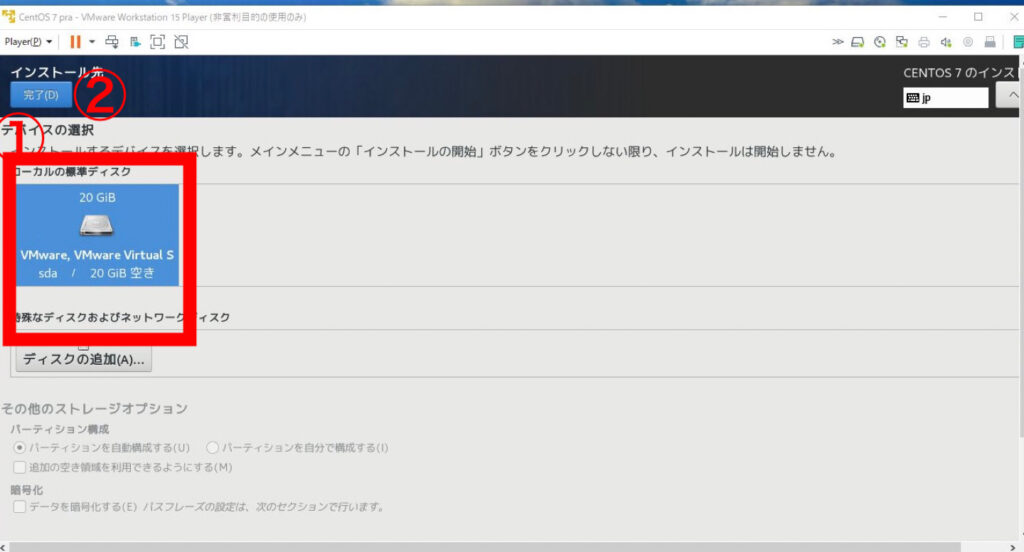Click the horizontal scrollbar at bottom

click(485, 547)
